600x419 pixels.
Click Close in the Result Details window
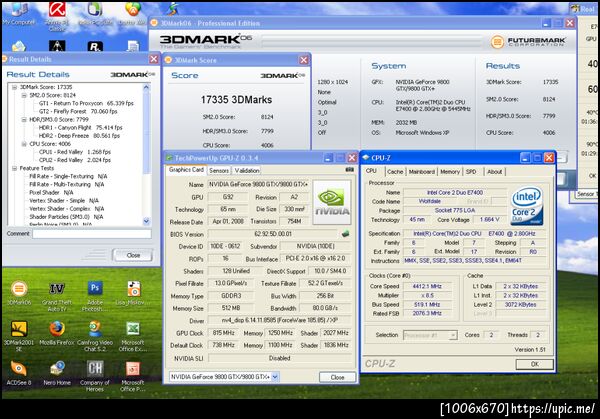point(133,255)
